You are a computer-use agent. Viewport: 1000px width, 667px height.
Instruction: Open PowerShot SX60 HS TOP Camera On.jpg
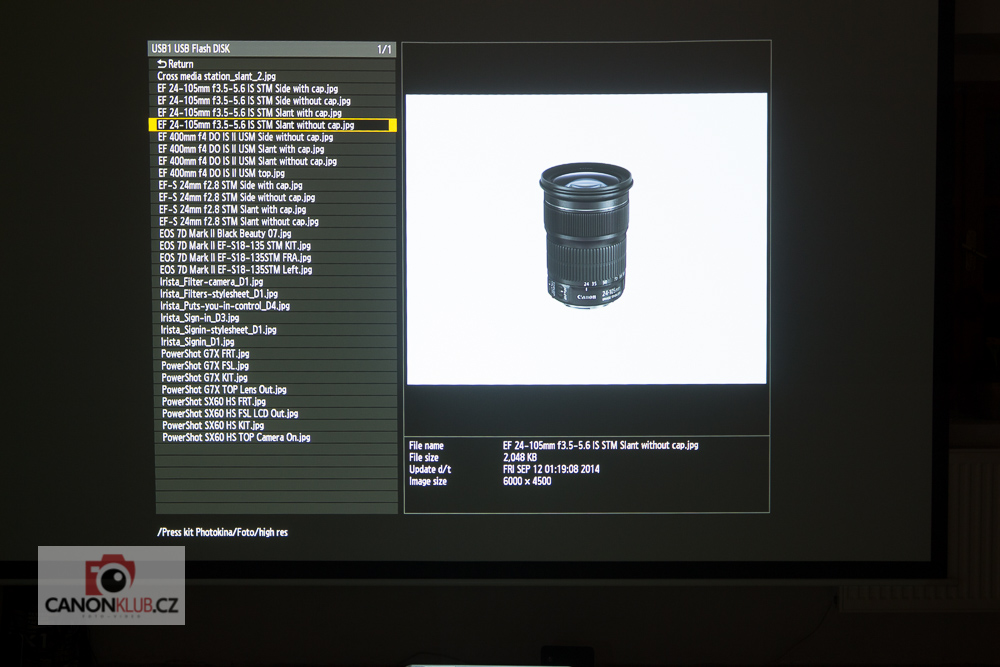236,438
